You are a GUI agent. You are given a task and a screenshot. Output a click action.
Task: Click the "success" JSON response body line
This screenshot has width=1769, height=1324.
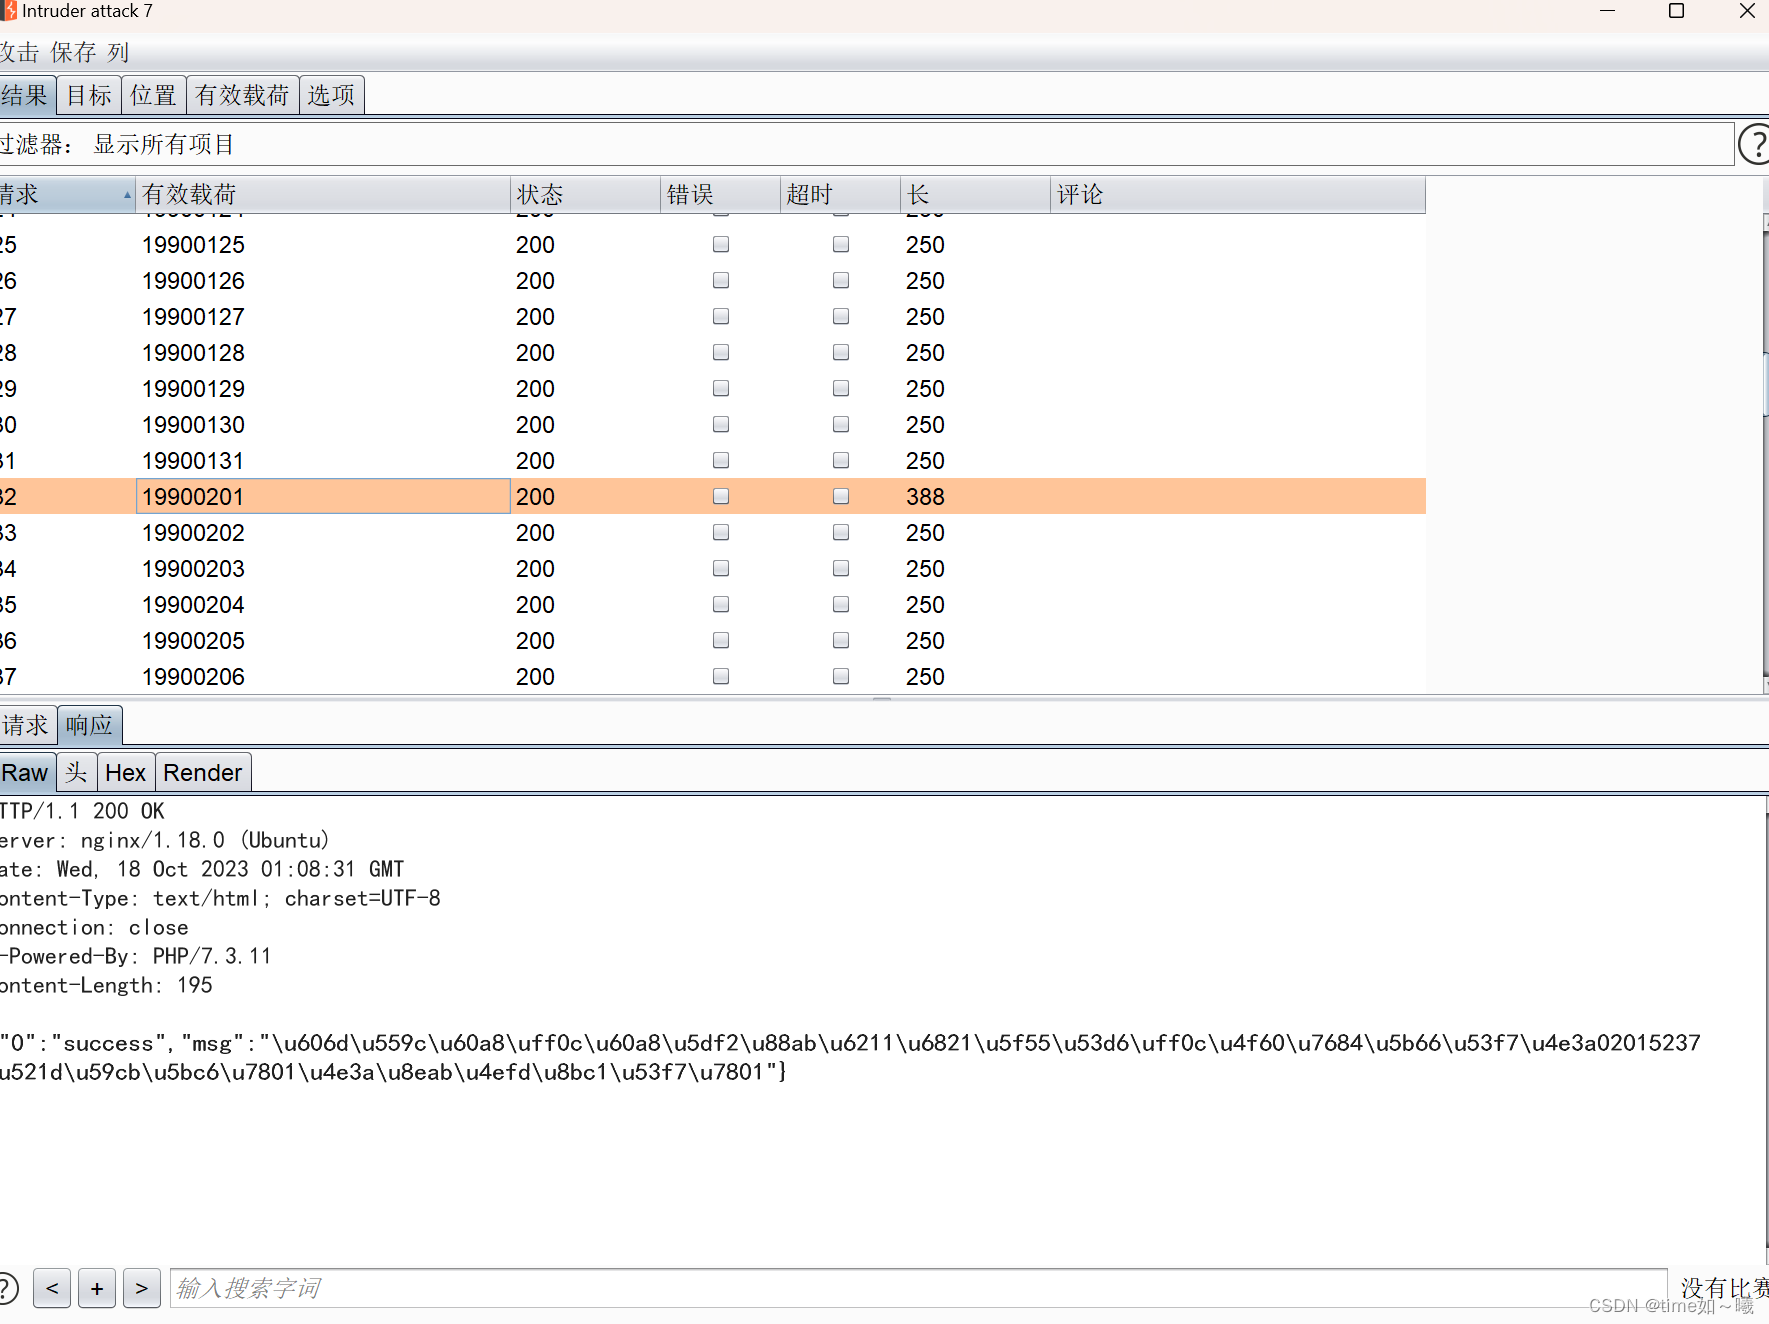[850, 1043]
